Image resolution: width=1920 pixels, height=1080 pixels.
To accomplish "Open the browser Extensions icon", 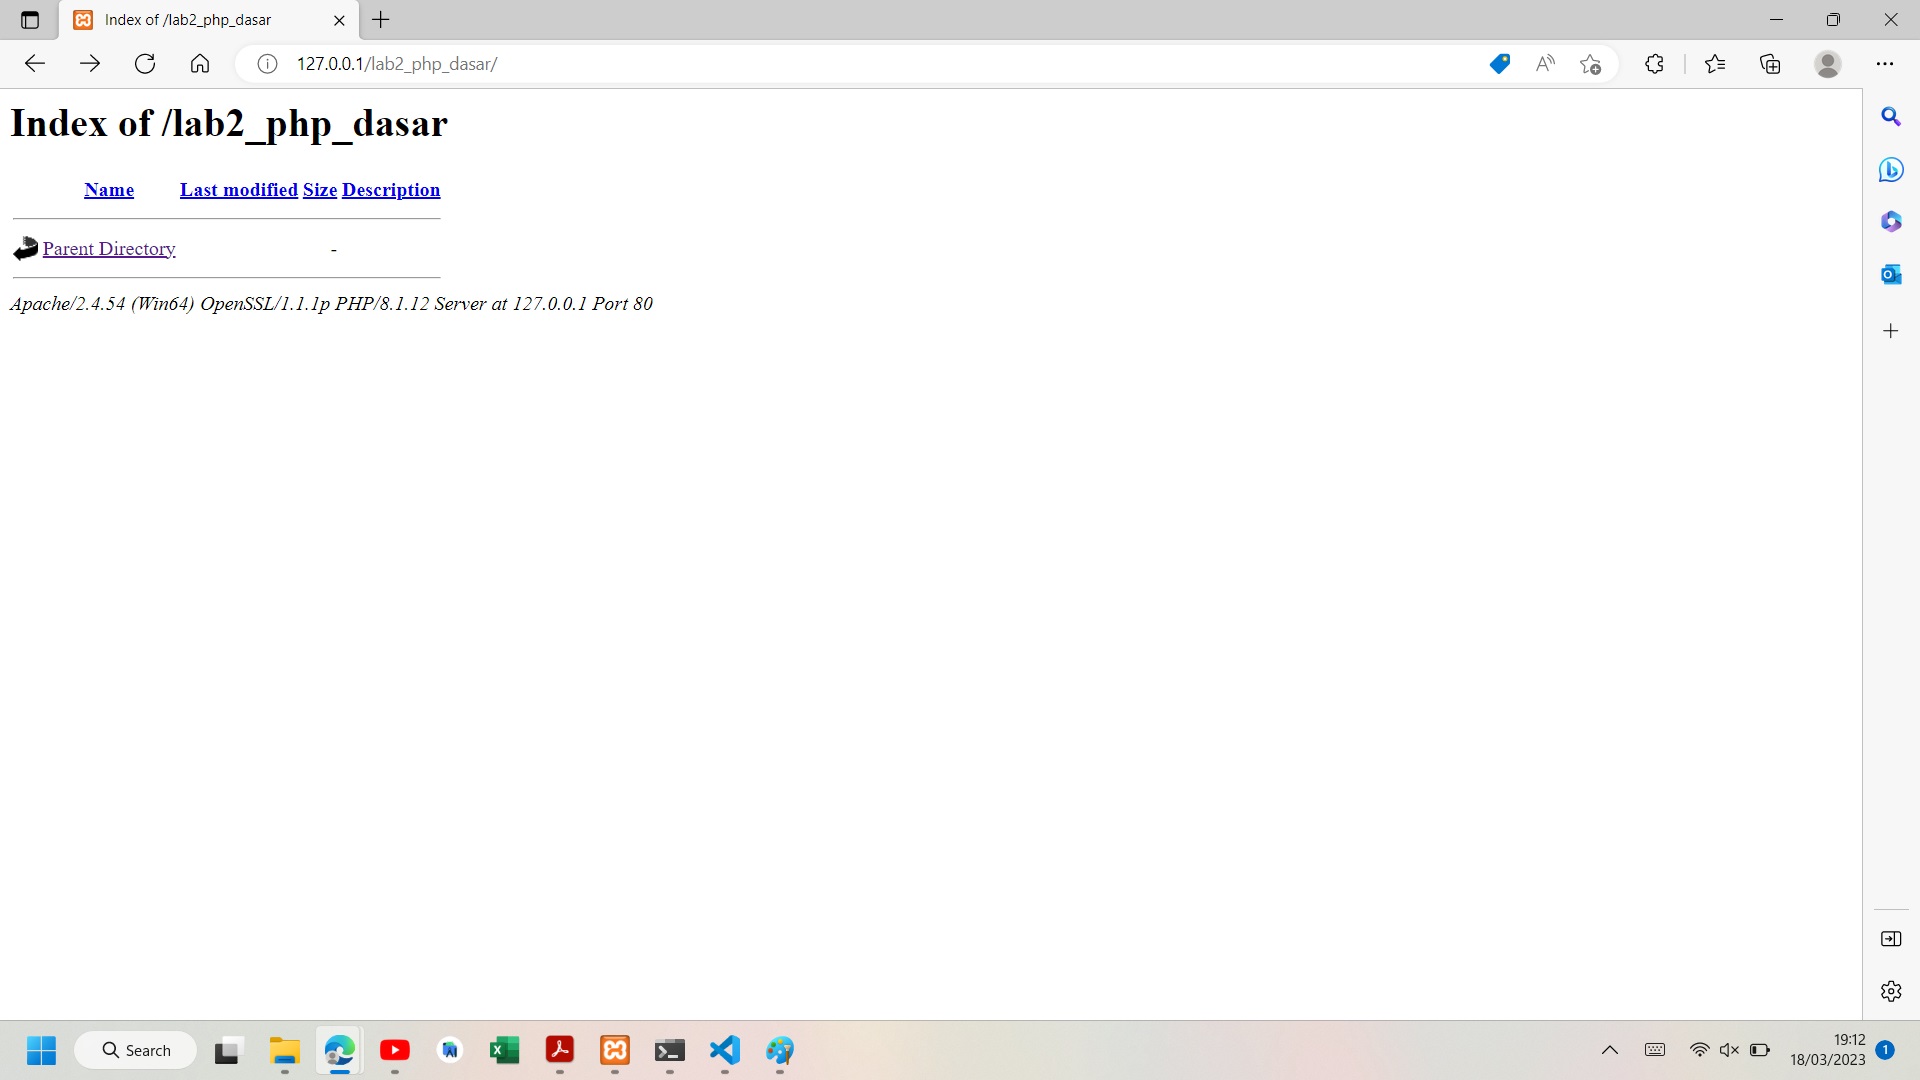I will click(1654, 63).
